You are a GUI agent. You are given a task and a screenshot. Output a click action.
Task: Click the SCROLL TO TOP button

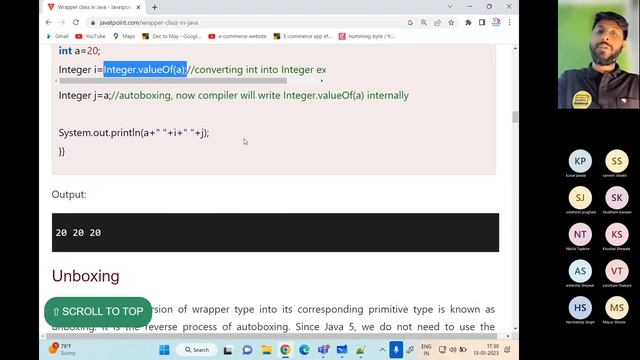98,312
